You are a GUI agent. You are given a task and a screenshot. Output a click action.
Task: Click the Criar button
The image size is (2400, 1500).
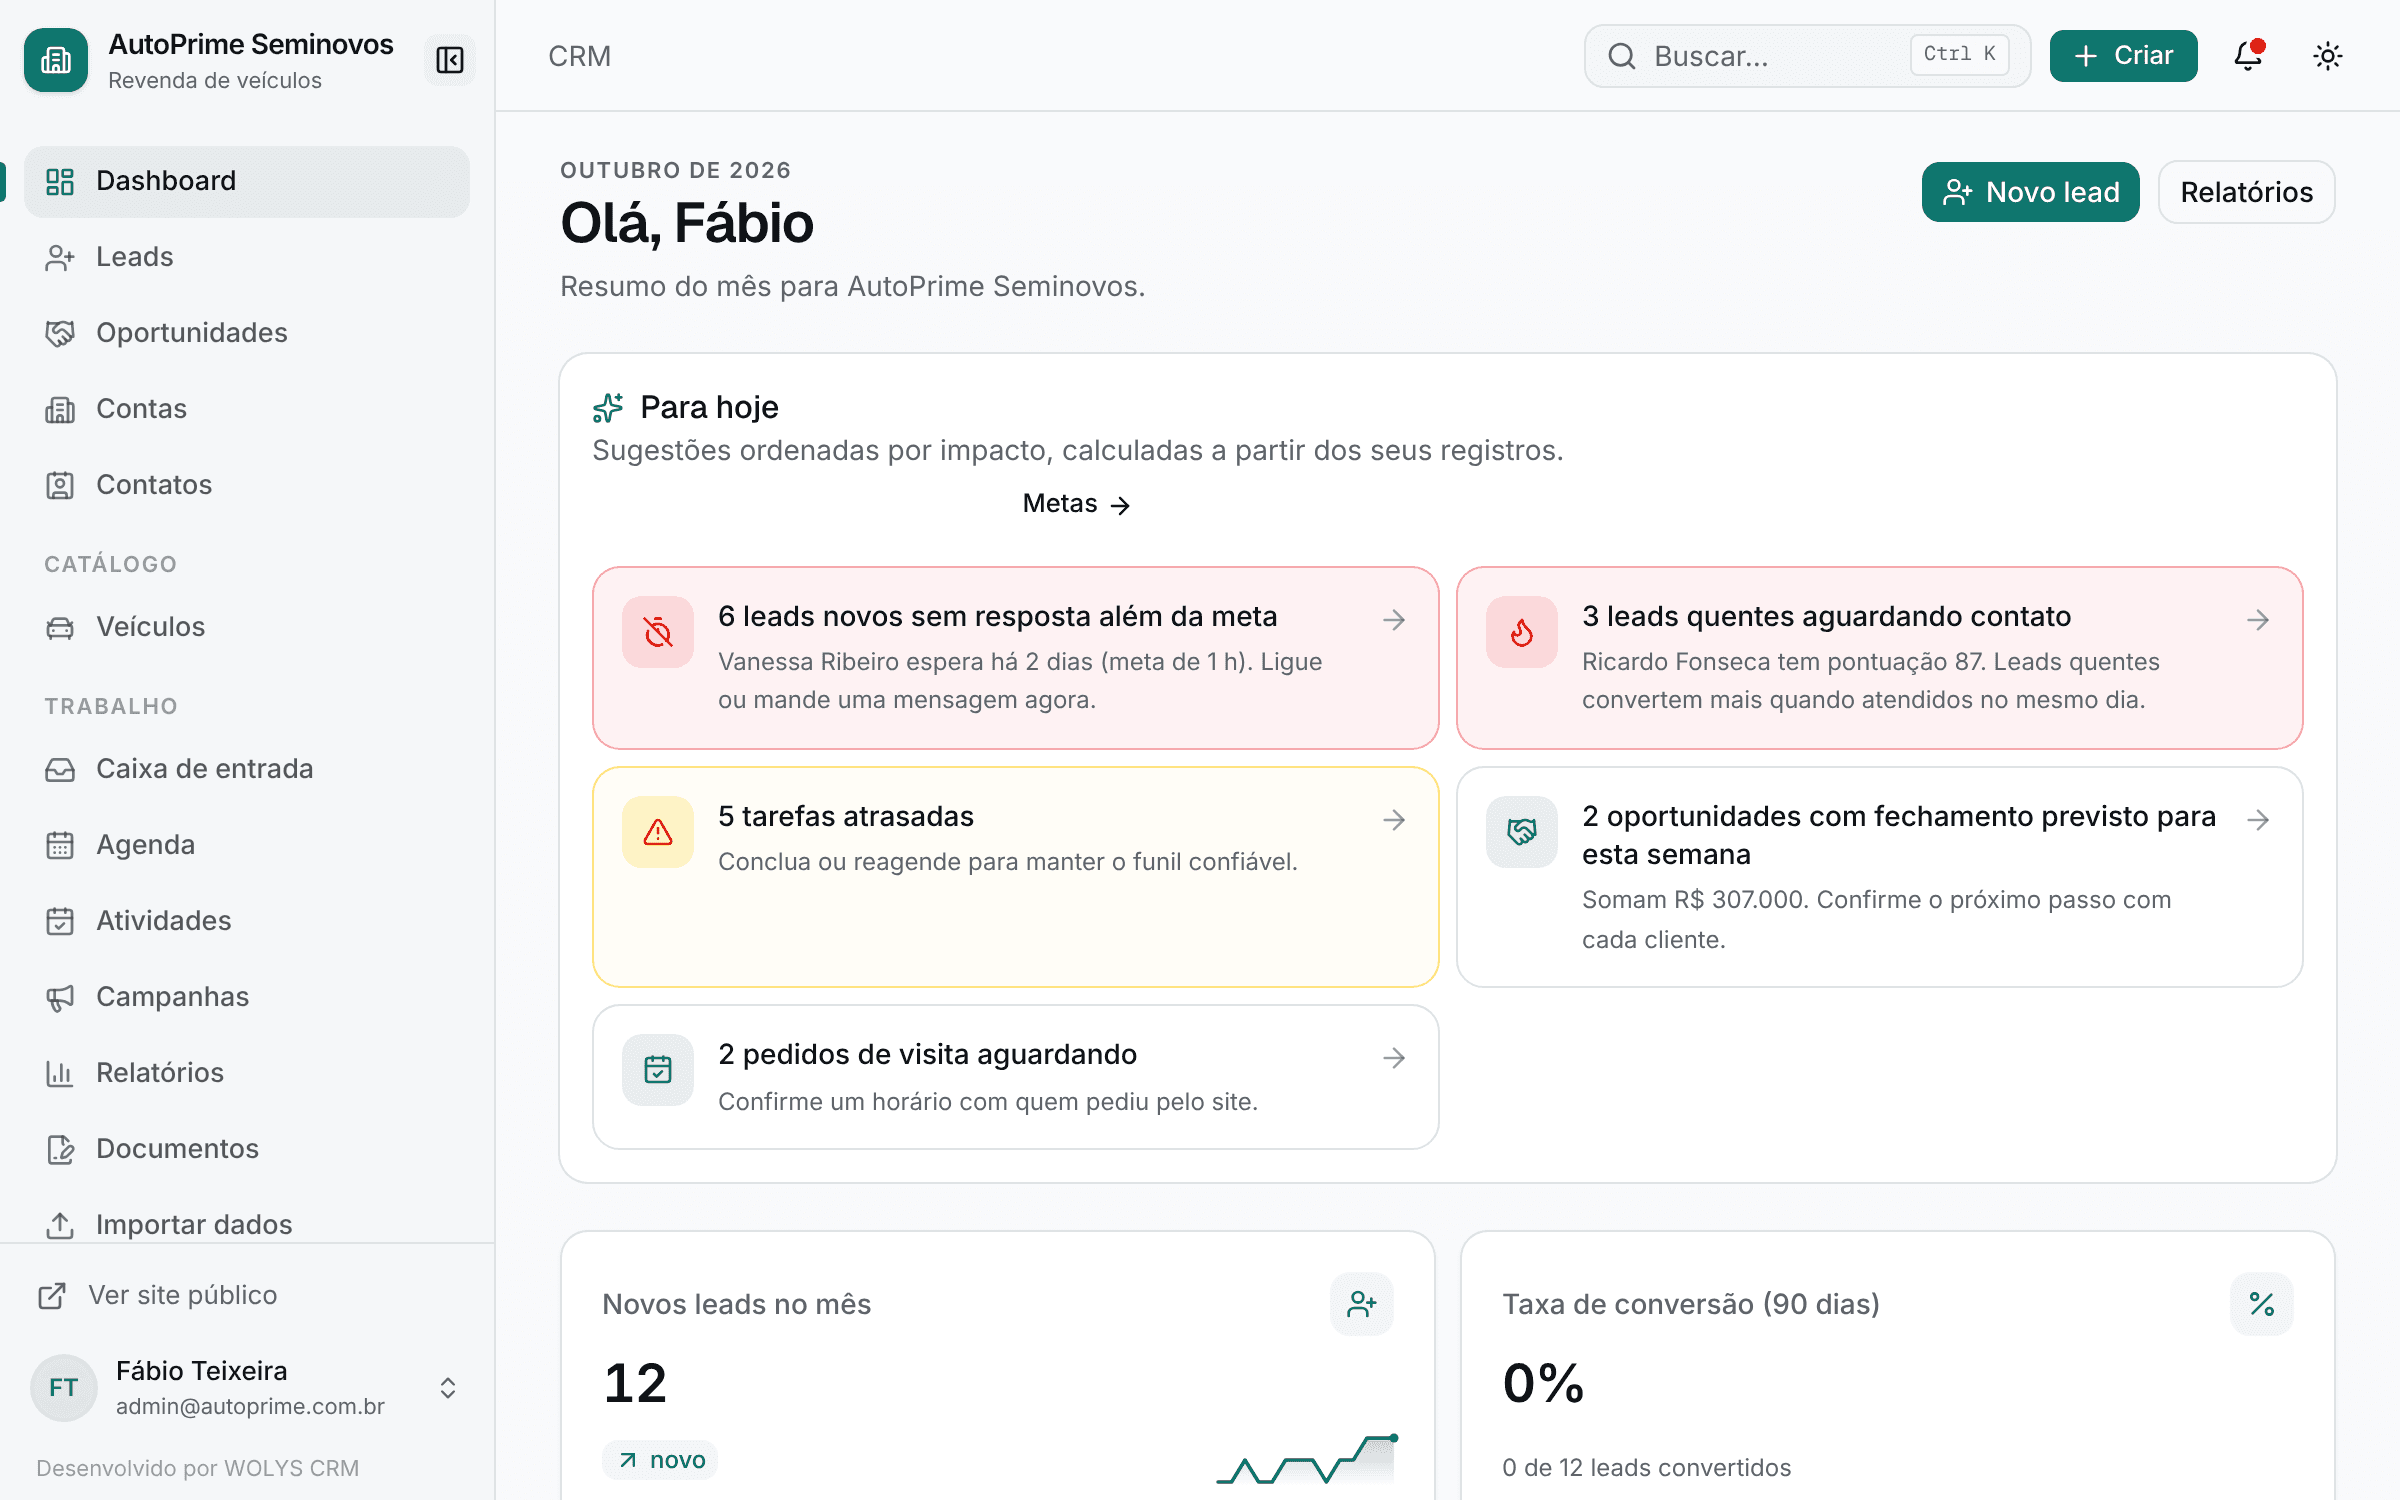[2123, 56]
